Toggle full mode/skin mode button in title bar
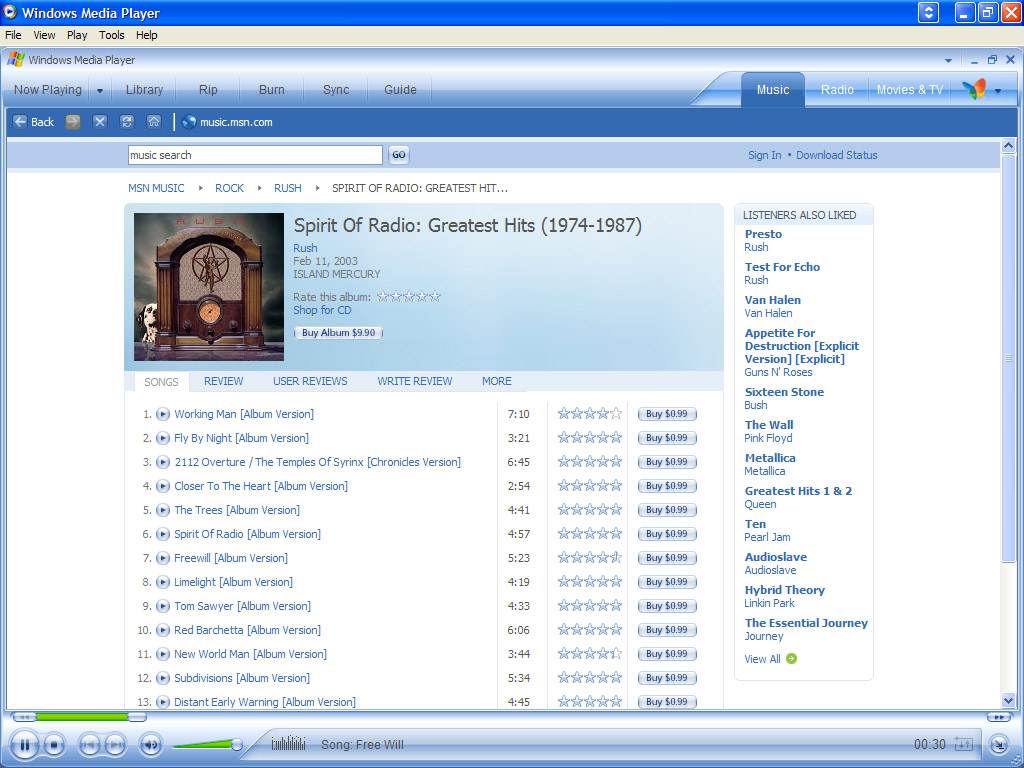This screenshot has width=1024, height=768. (x=929, y=13)
